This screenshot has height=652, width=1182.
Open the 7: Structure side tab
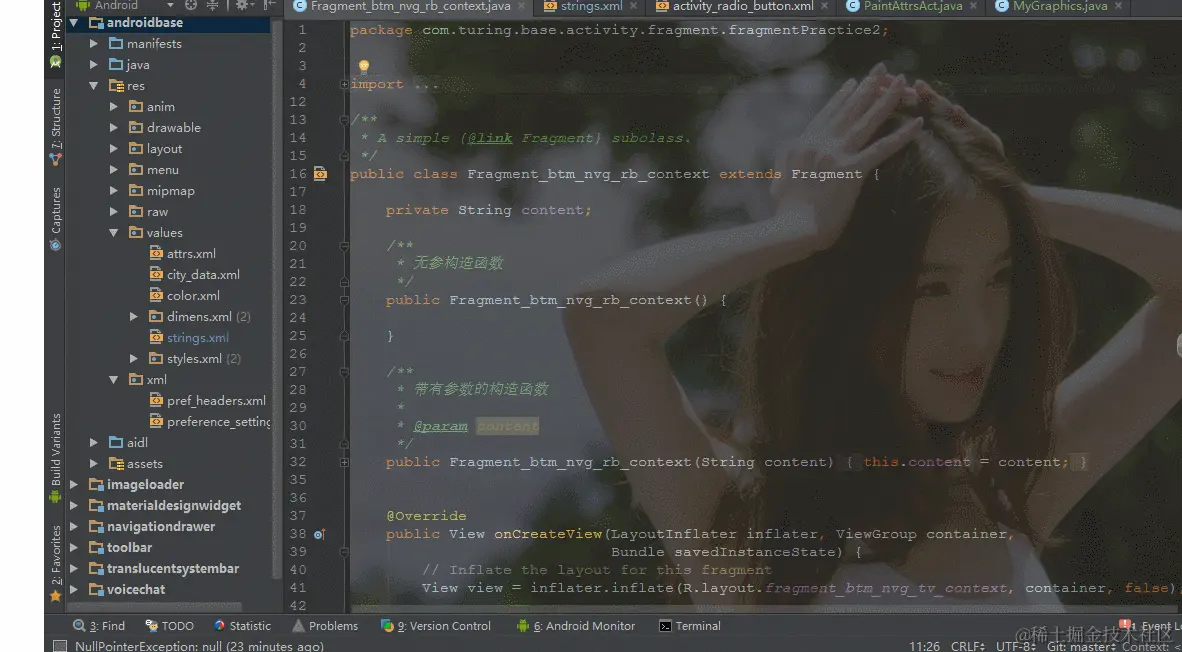pos(55,127)
